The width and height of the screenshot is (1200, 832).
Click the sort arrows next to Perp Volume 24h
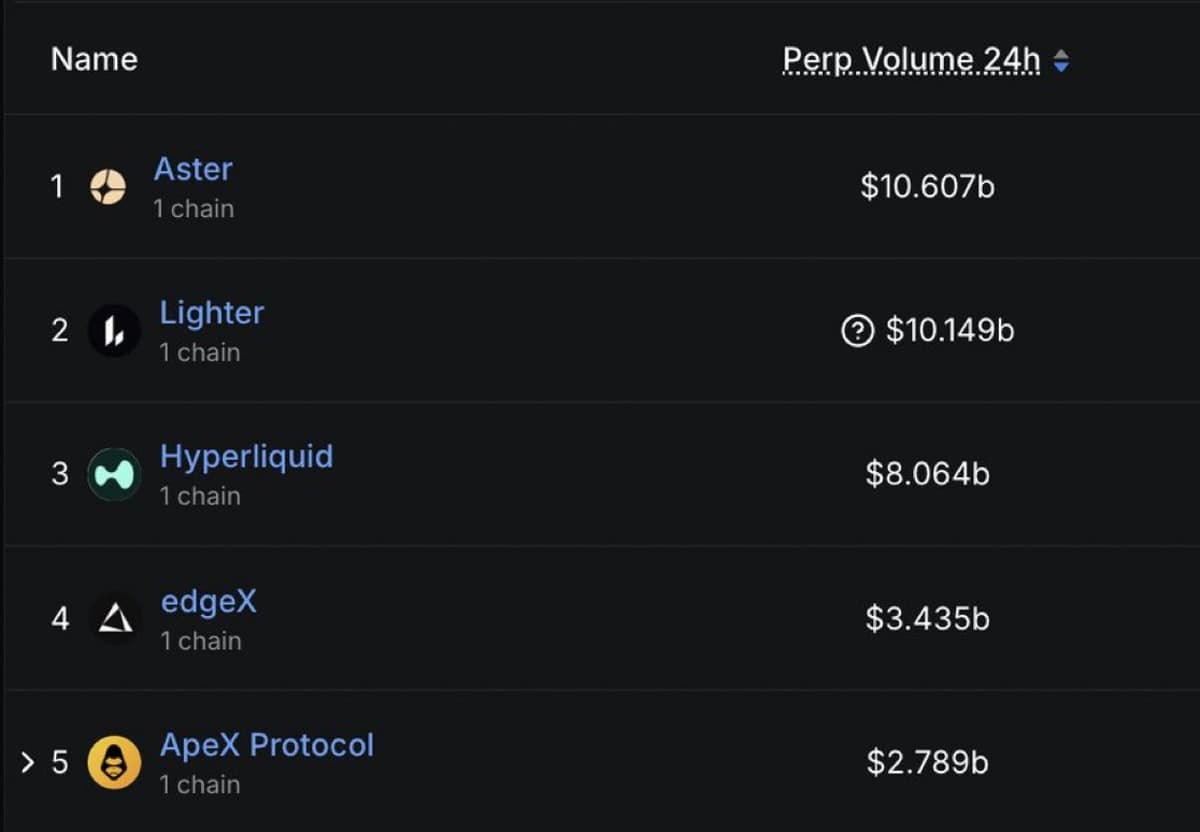[x=1060, y=59]
